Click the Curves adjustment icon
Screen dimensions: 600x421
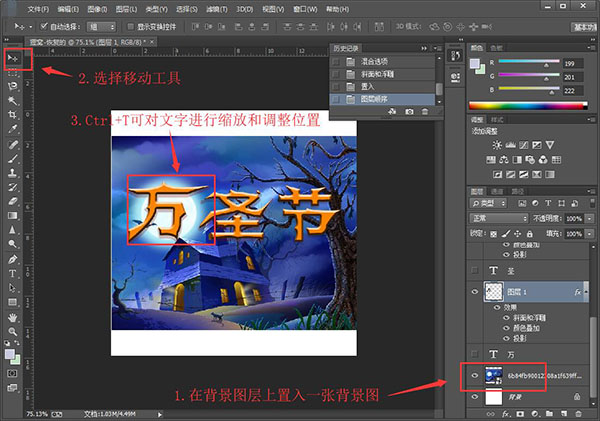[524, 145]
